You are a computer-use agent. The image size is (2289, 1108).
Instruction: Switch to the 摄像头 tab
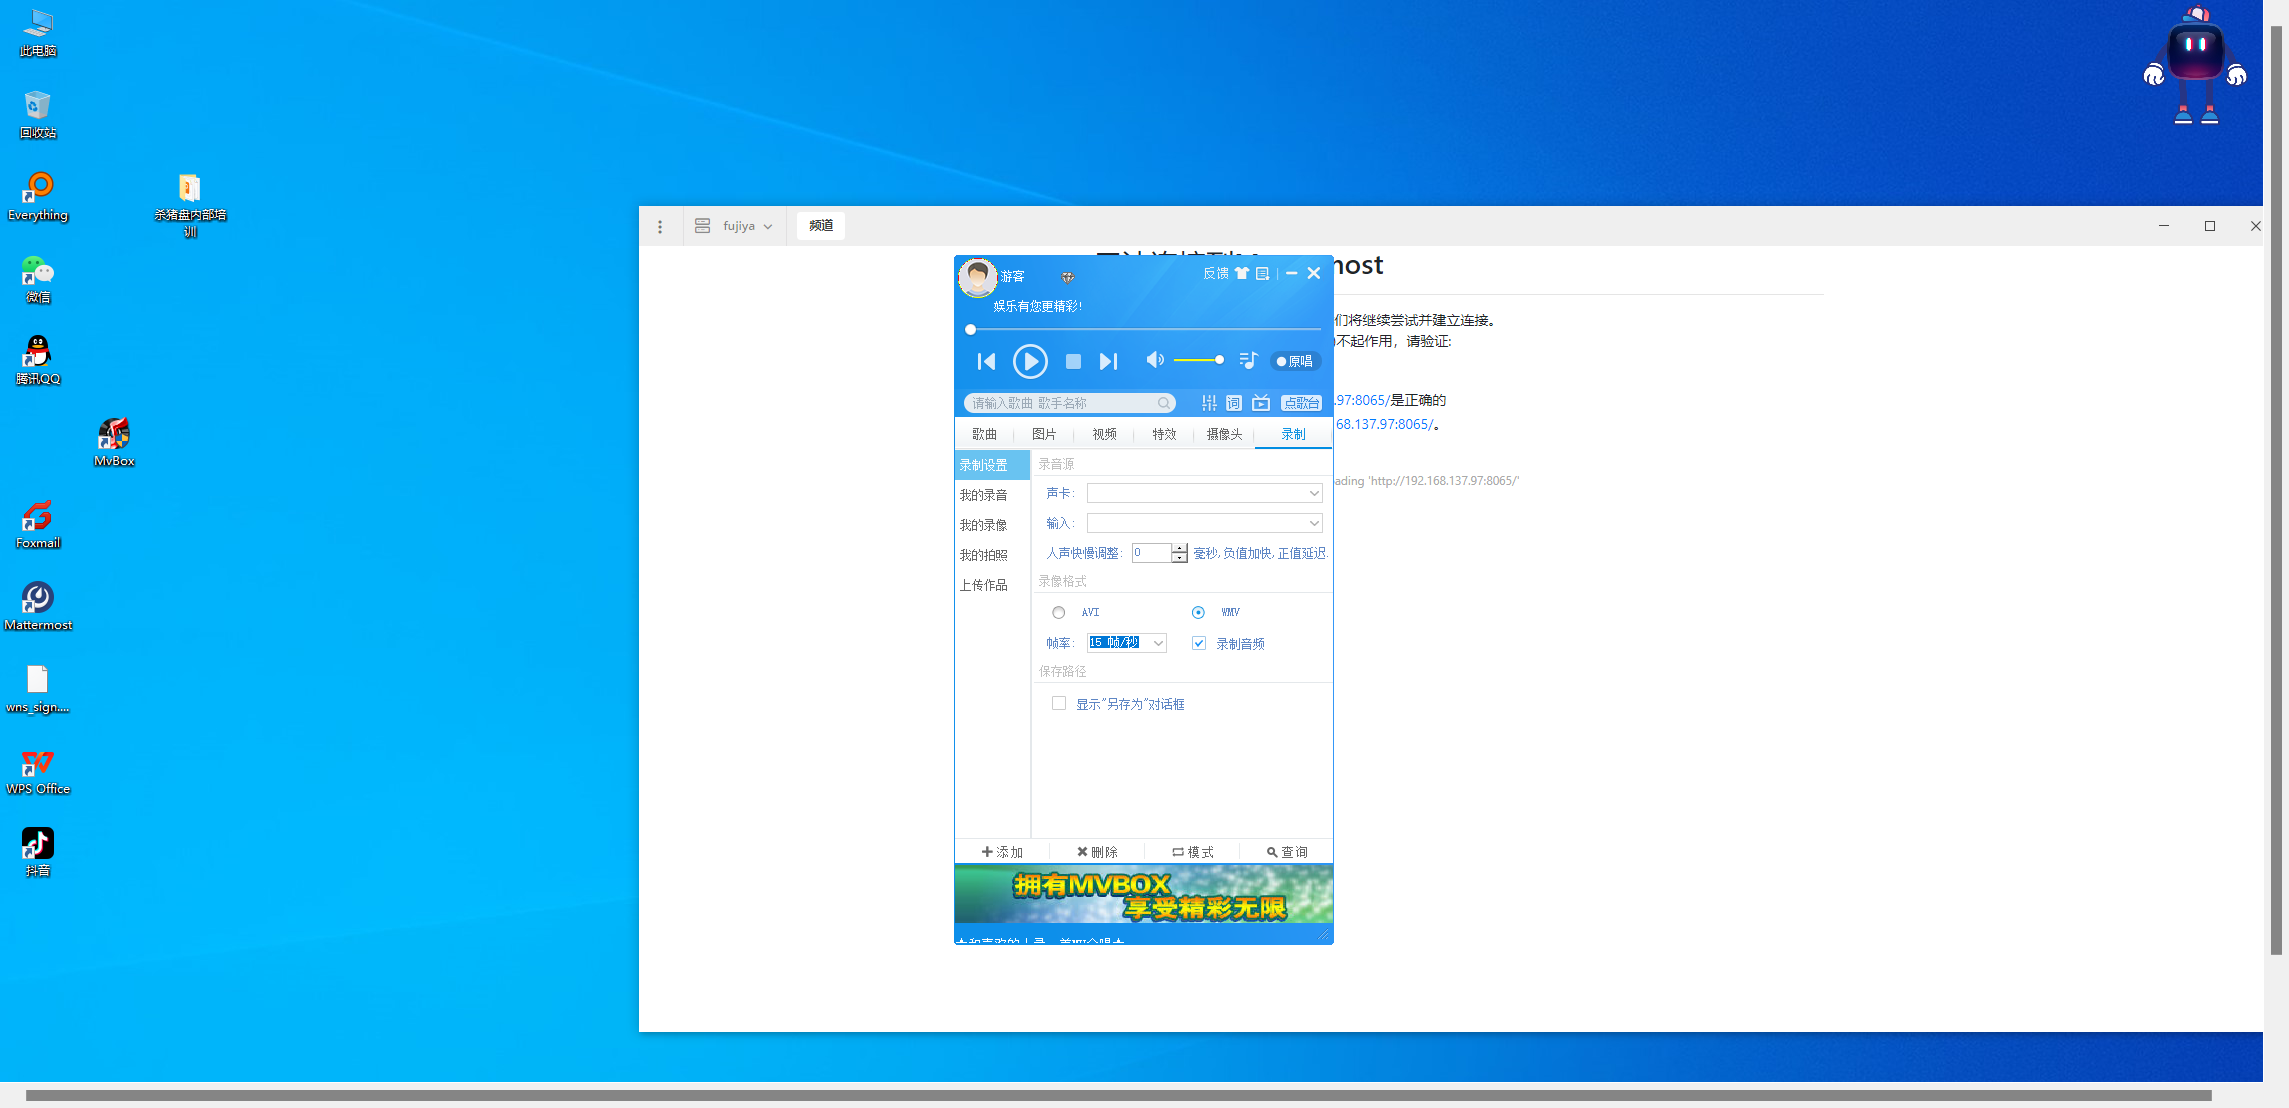click(1224, 434)
